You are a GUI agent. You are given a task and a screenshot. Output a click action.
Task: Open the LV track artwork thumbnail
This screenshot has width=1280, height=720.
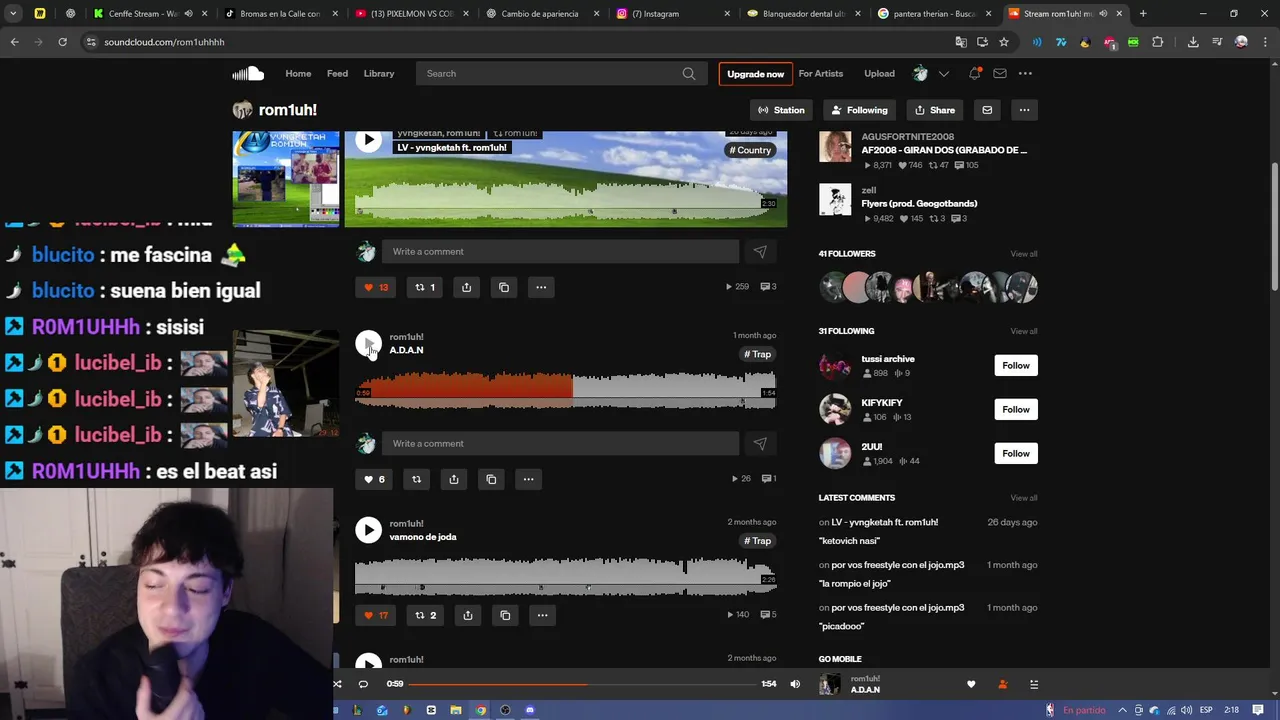point(286,179)
